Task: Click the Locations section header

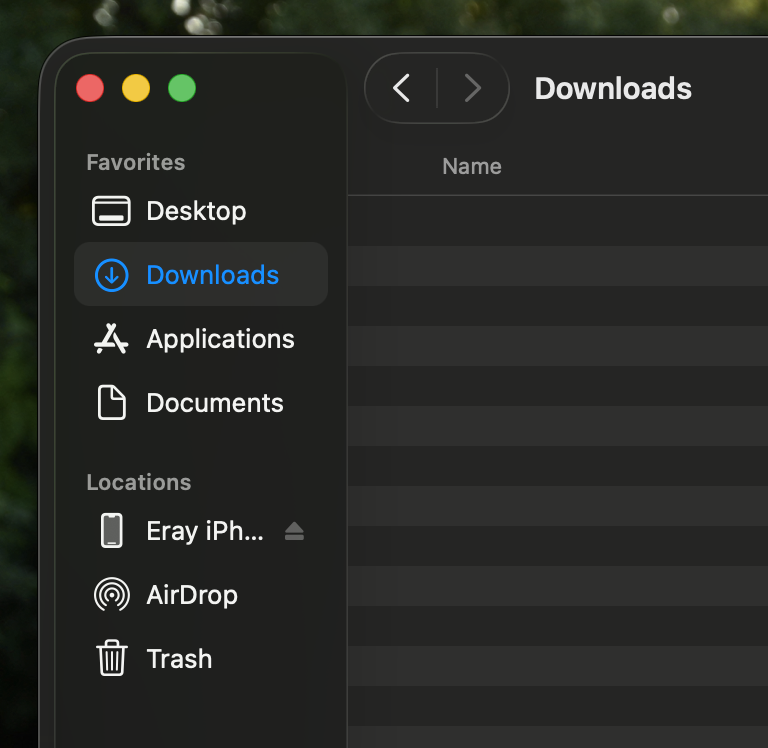Action: [139, 483]
